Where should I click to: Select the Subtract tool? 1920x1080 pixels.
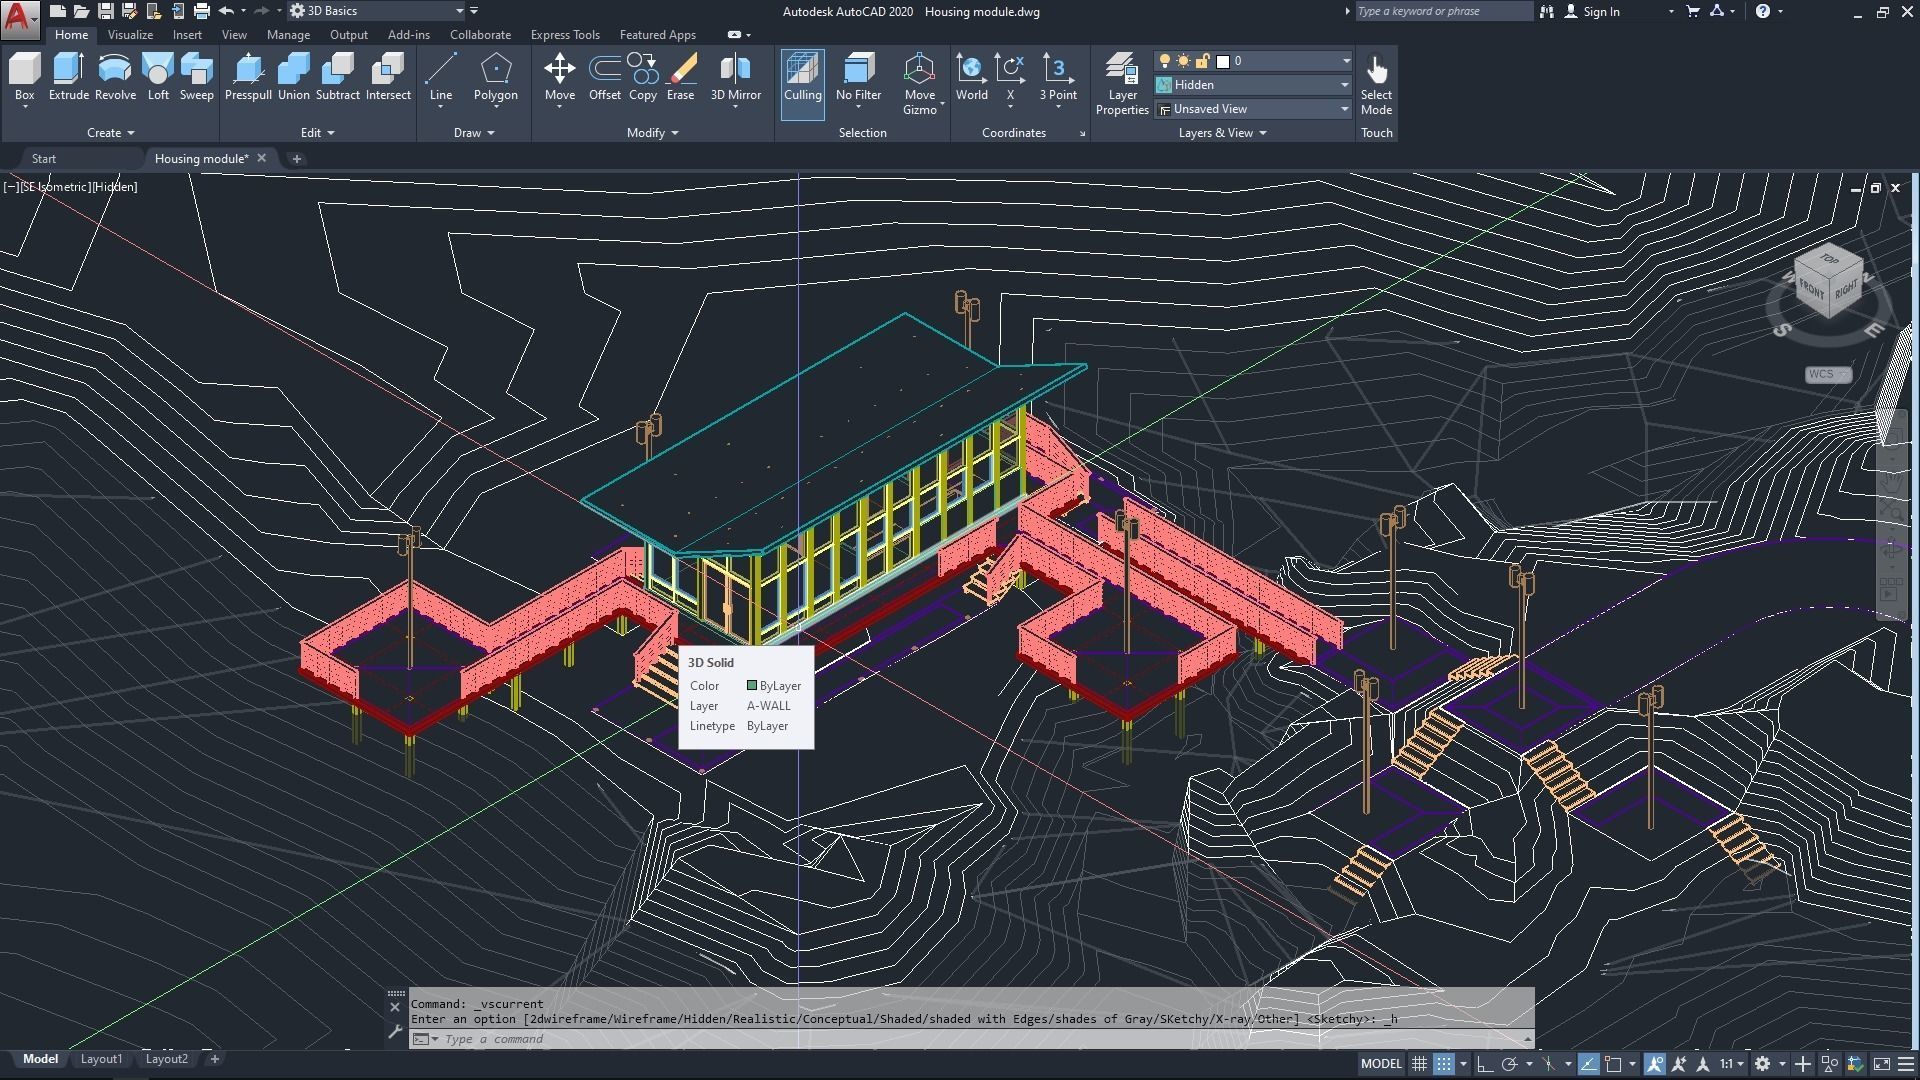coord(337,77)
